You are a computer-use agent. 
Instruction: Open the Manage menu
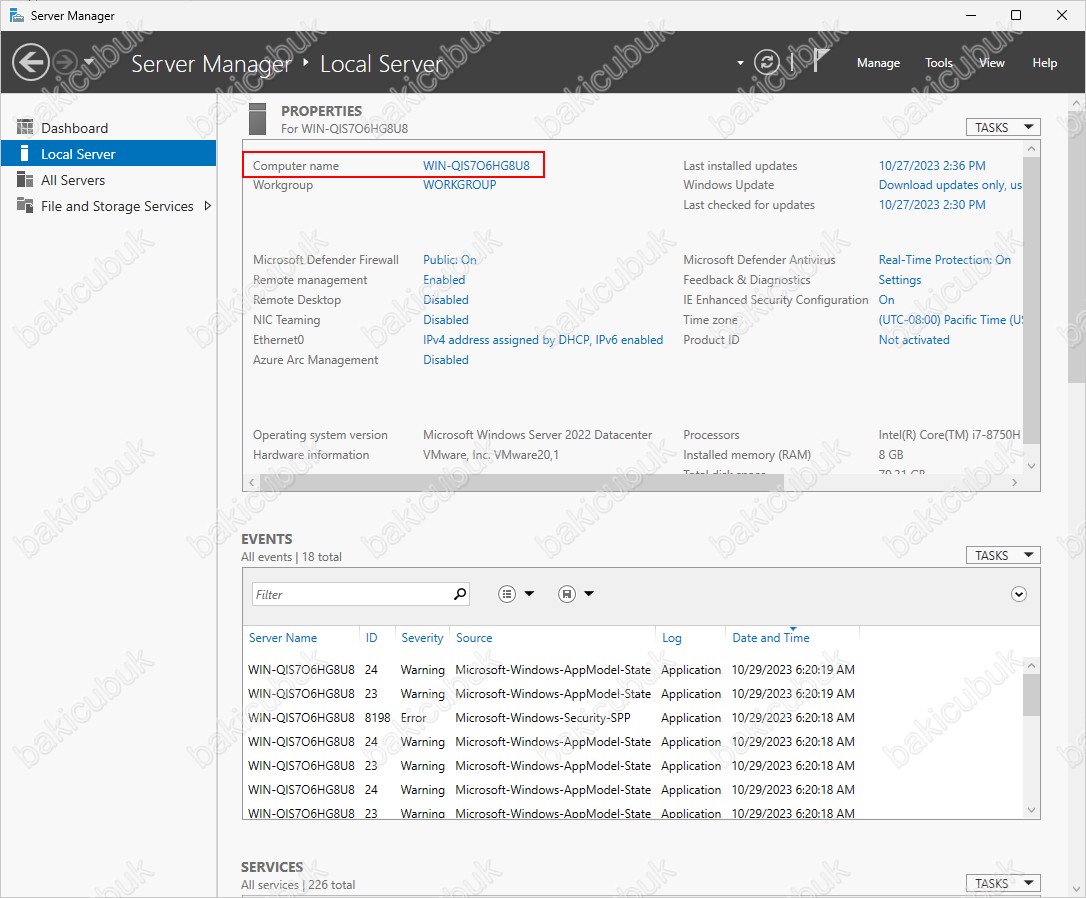pyautogui.click(x=878, y=63)
